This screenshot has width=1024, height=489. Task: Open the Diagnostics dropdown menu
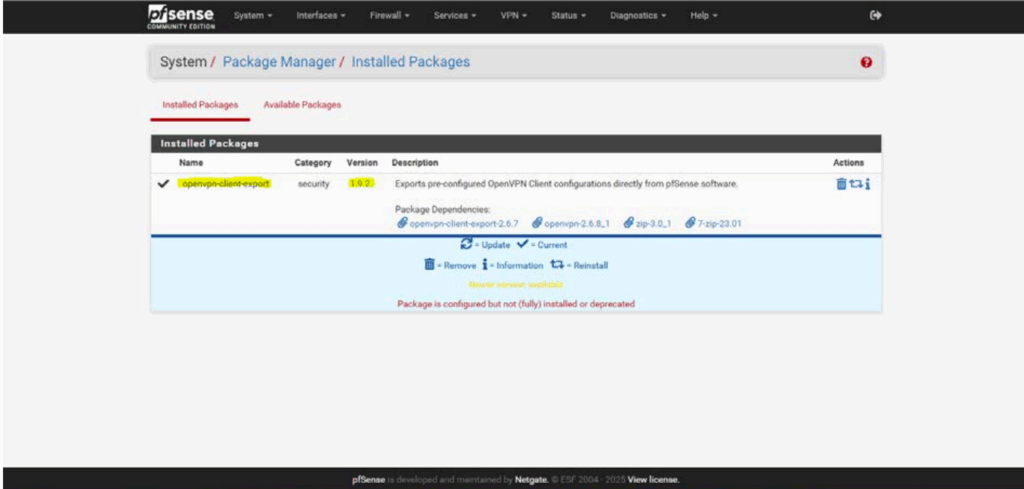pos(637,16)
